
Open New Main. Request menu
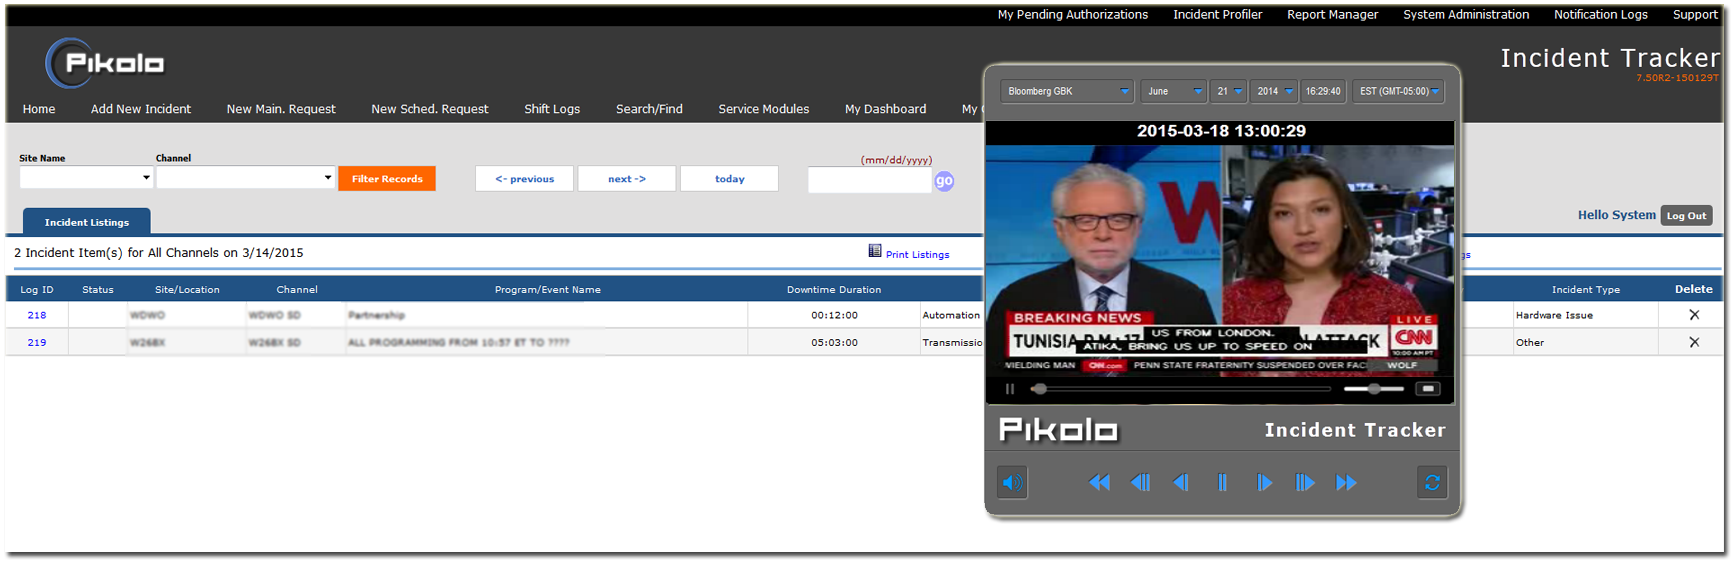point(281,109)
